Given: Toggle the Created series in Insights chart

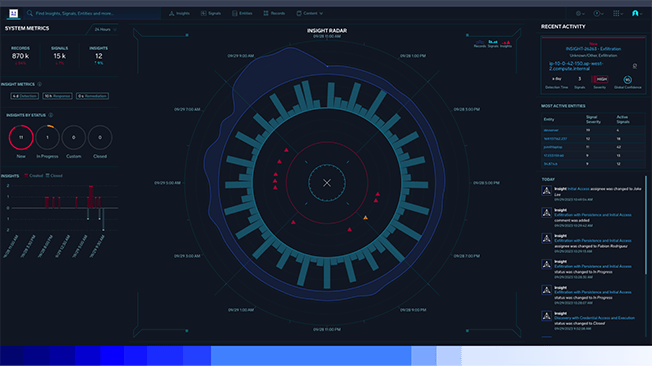Looking at the screenshot, I should tap(33, 176).
